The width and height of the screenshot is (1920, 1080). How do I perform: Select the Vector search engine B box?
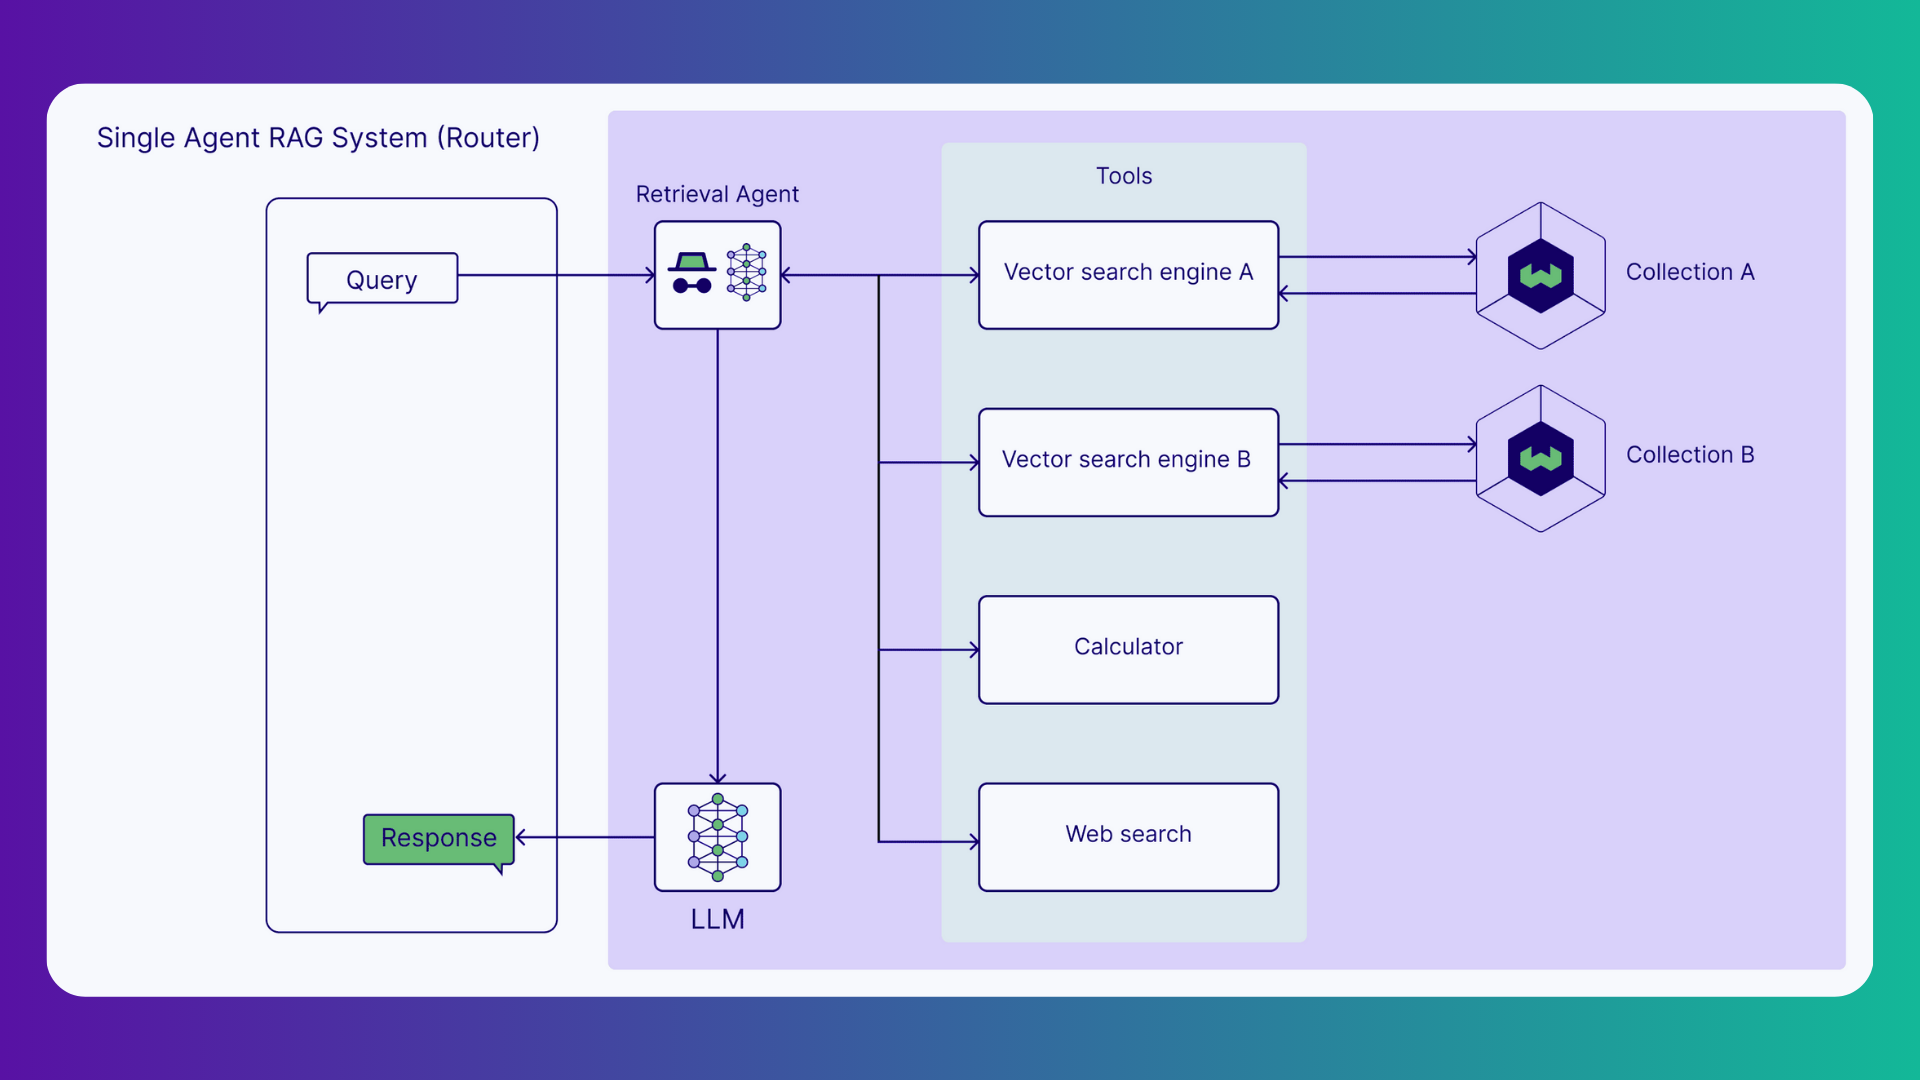click(x=1128, y=460)
